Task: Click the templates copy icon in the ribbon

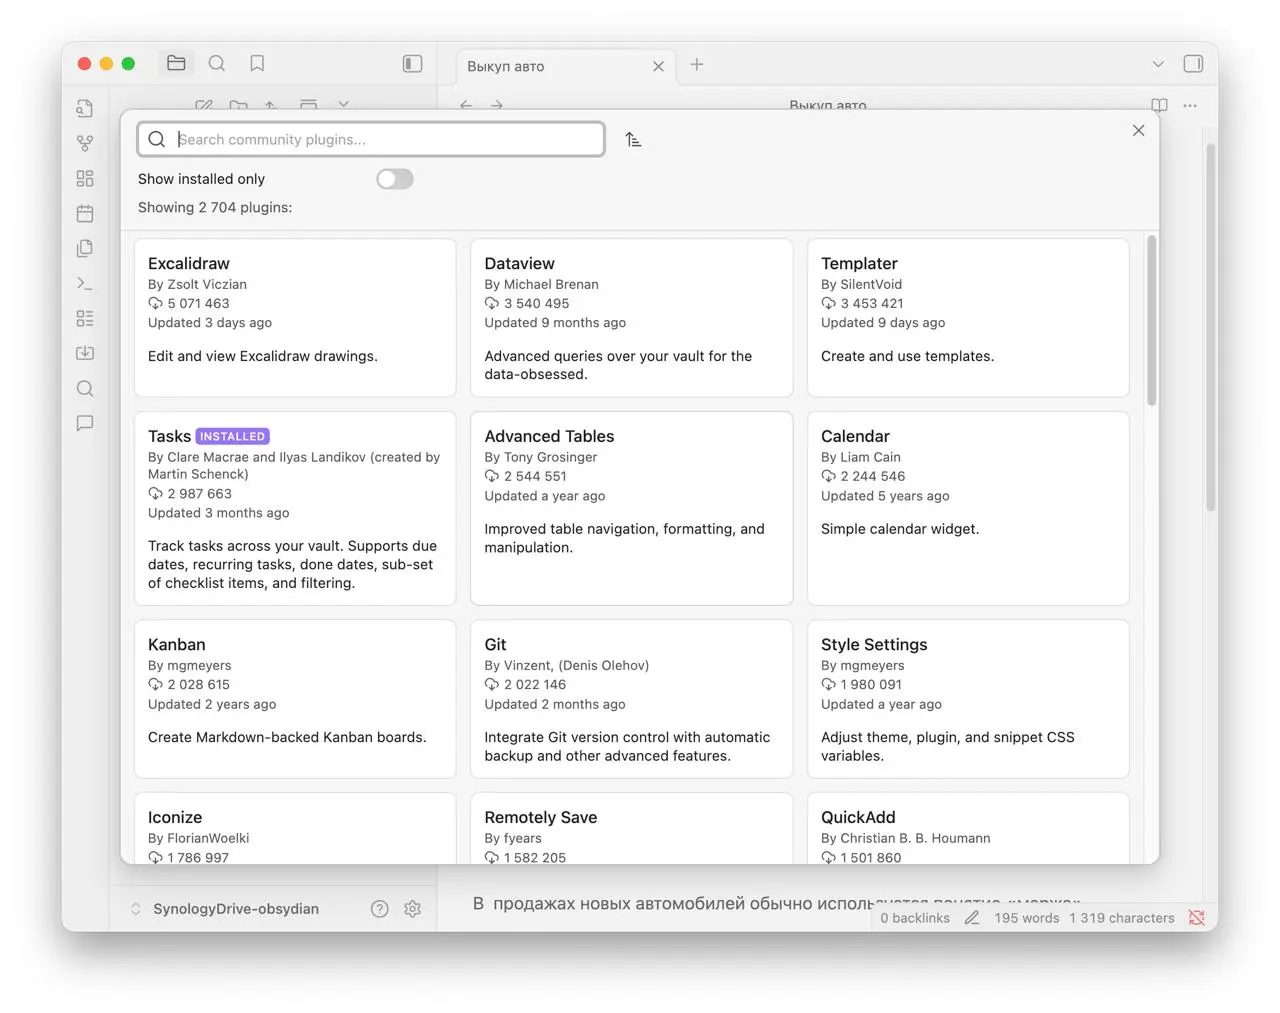Action: (85, 248)
